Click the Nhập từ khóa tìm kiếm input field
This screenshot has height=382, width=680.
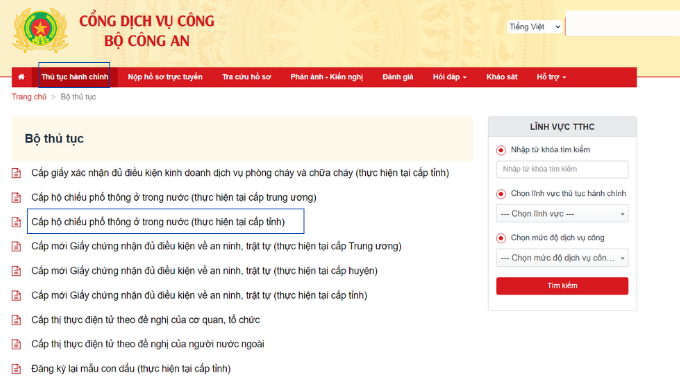point(562,169)
